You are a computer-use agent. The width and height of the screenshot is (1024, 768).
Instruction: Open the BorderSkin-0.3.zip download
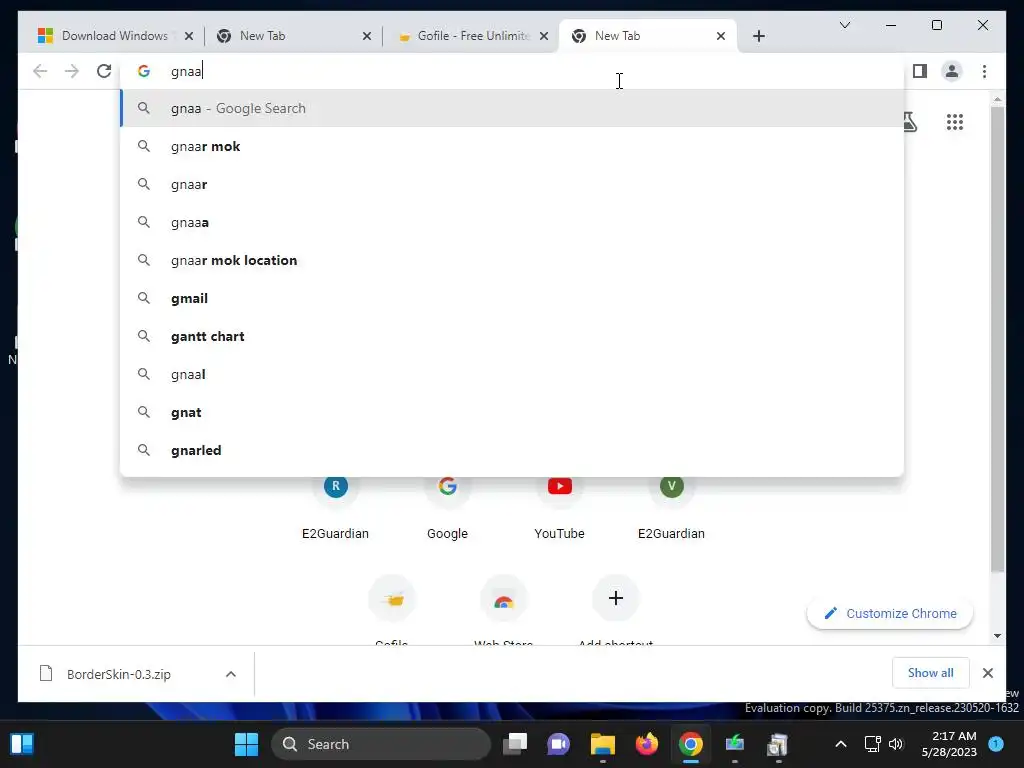tap(118, 674)
